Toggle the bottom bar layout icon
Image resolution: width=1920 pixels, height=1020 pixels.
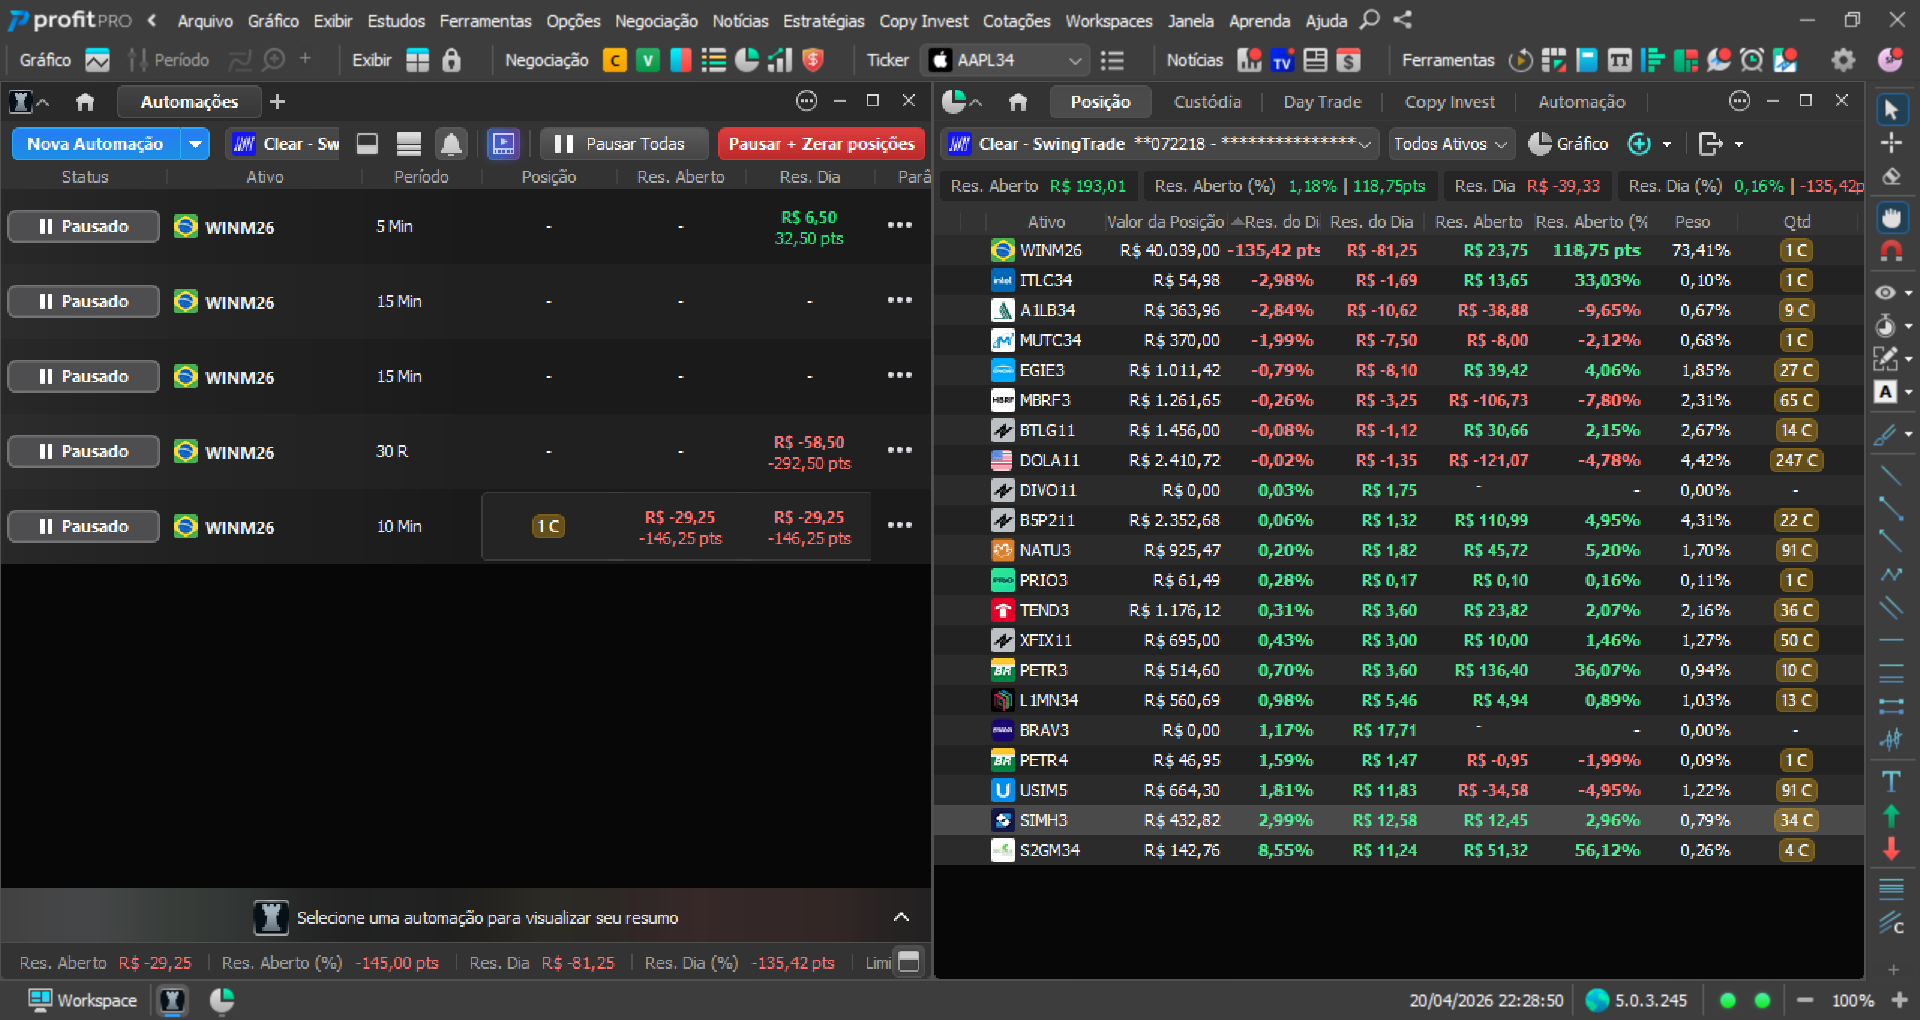click(x=908, y=962)
